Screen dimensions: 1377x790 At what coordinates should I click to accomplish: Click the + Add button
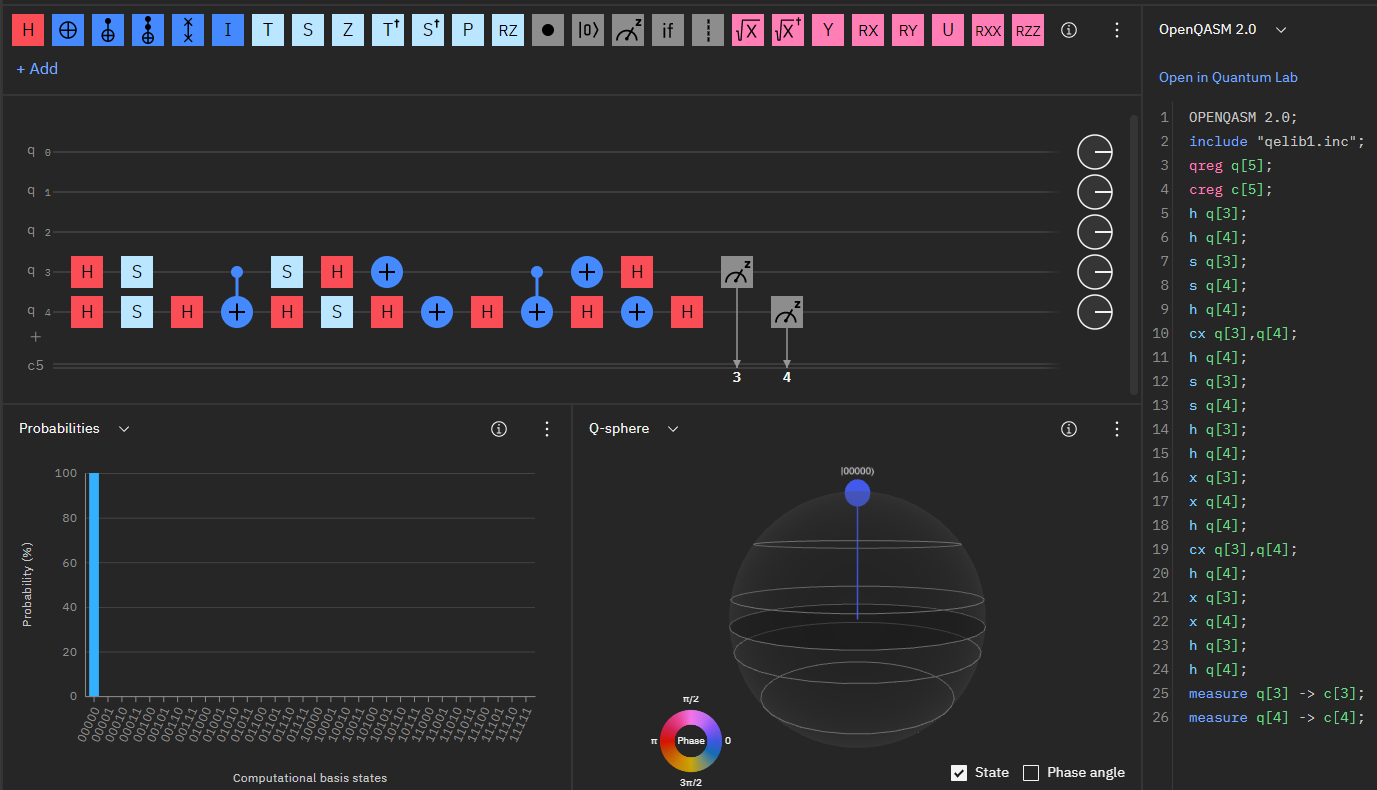point(37,69)
